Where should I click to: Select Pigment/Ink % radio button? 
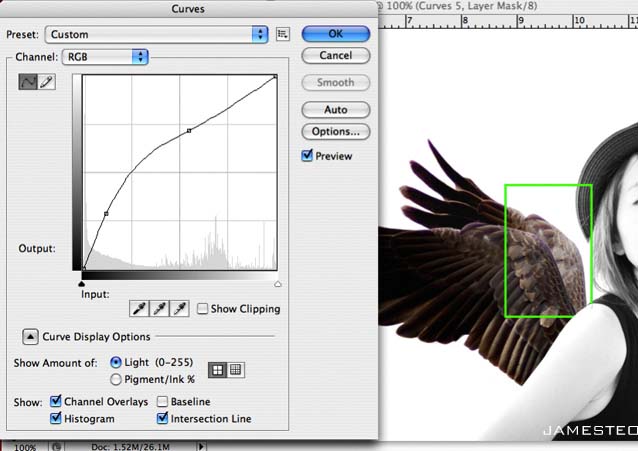tap(116, 379)
